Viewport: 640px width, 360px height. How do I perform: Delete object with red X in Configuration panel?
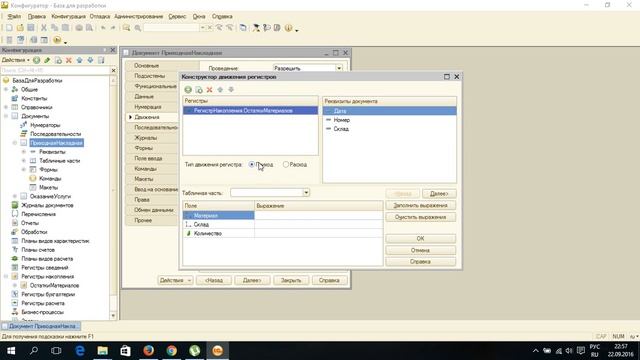point(69,60)
